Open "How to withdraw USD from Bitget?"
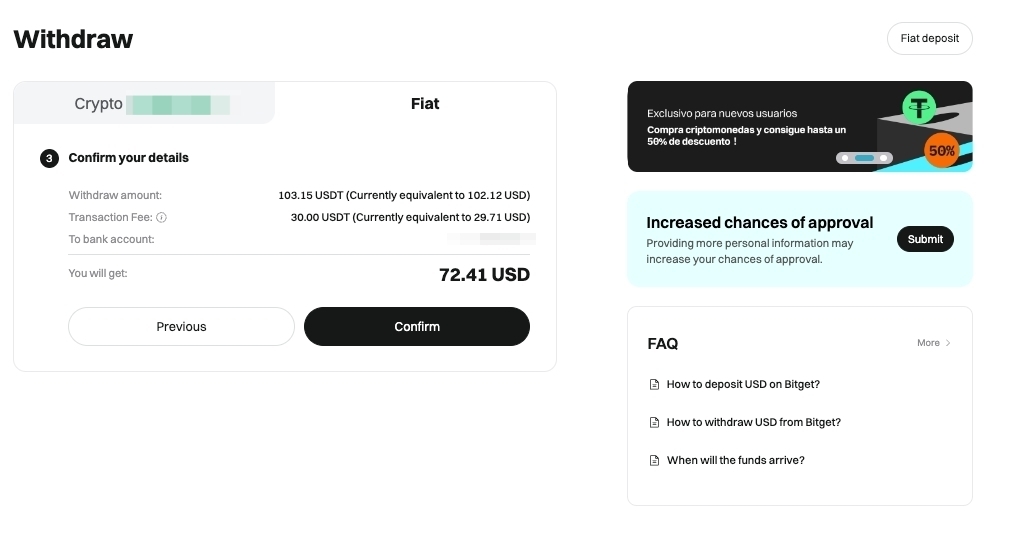The image size is (1010, 552). click(x=753, y=423)
